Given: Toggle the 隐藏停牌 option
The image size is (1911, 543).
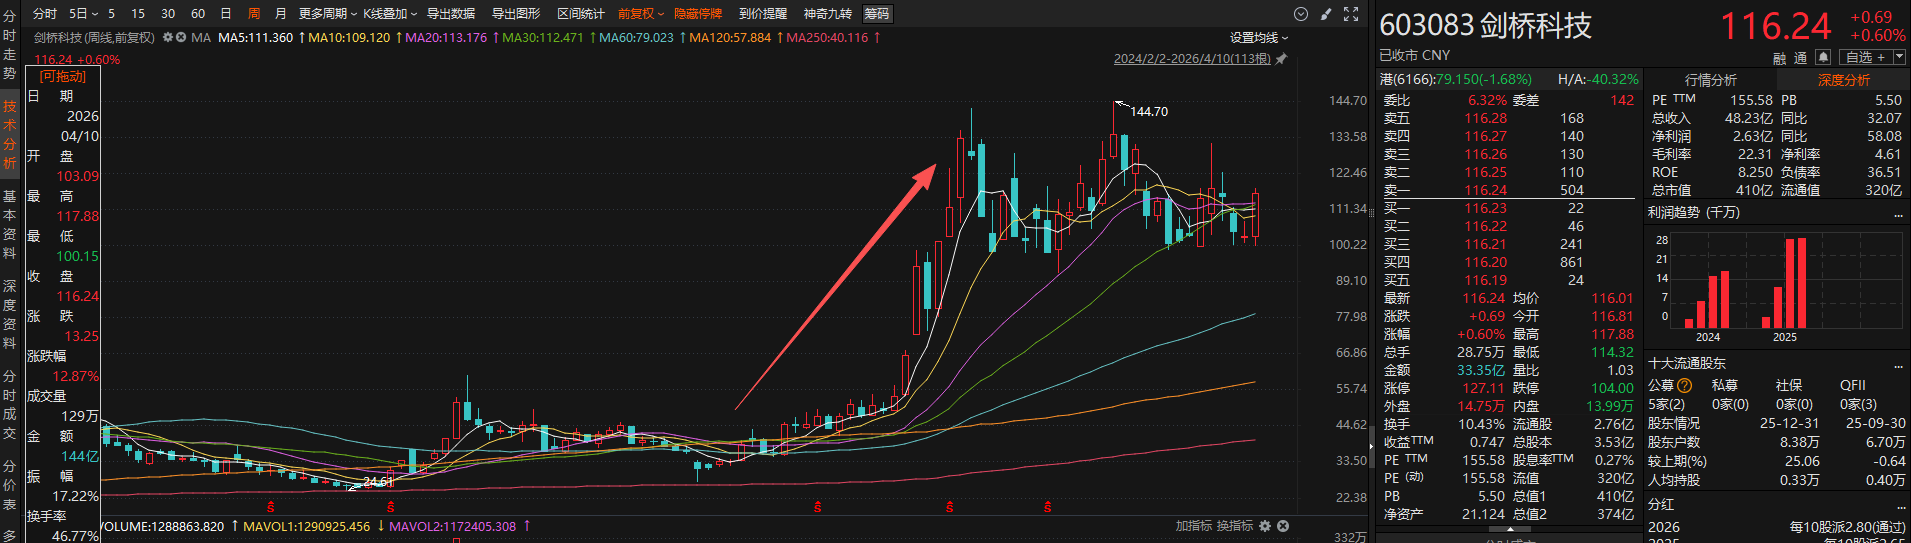Looking at the screenshot, I should [x=697, y=14].
